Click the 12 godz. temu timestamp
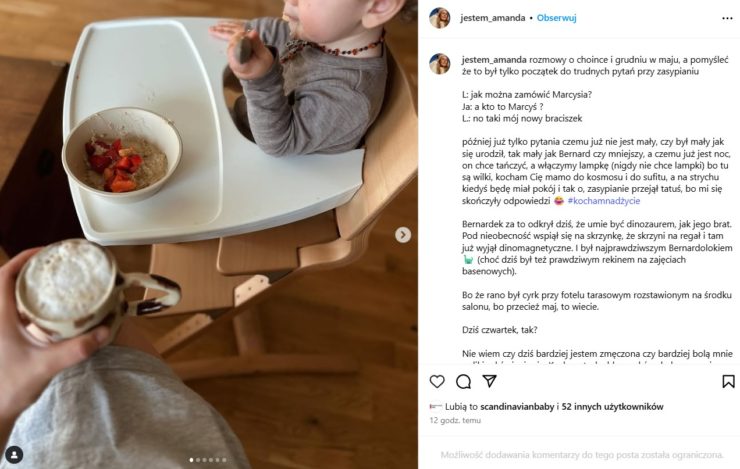This screenshot has width=740, height=469. point(455,420)
